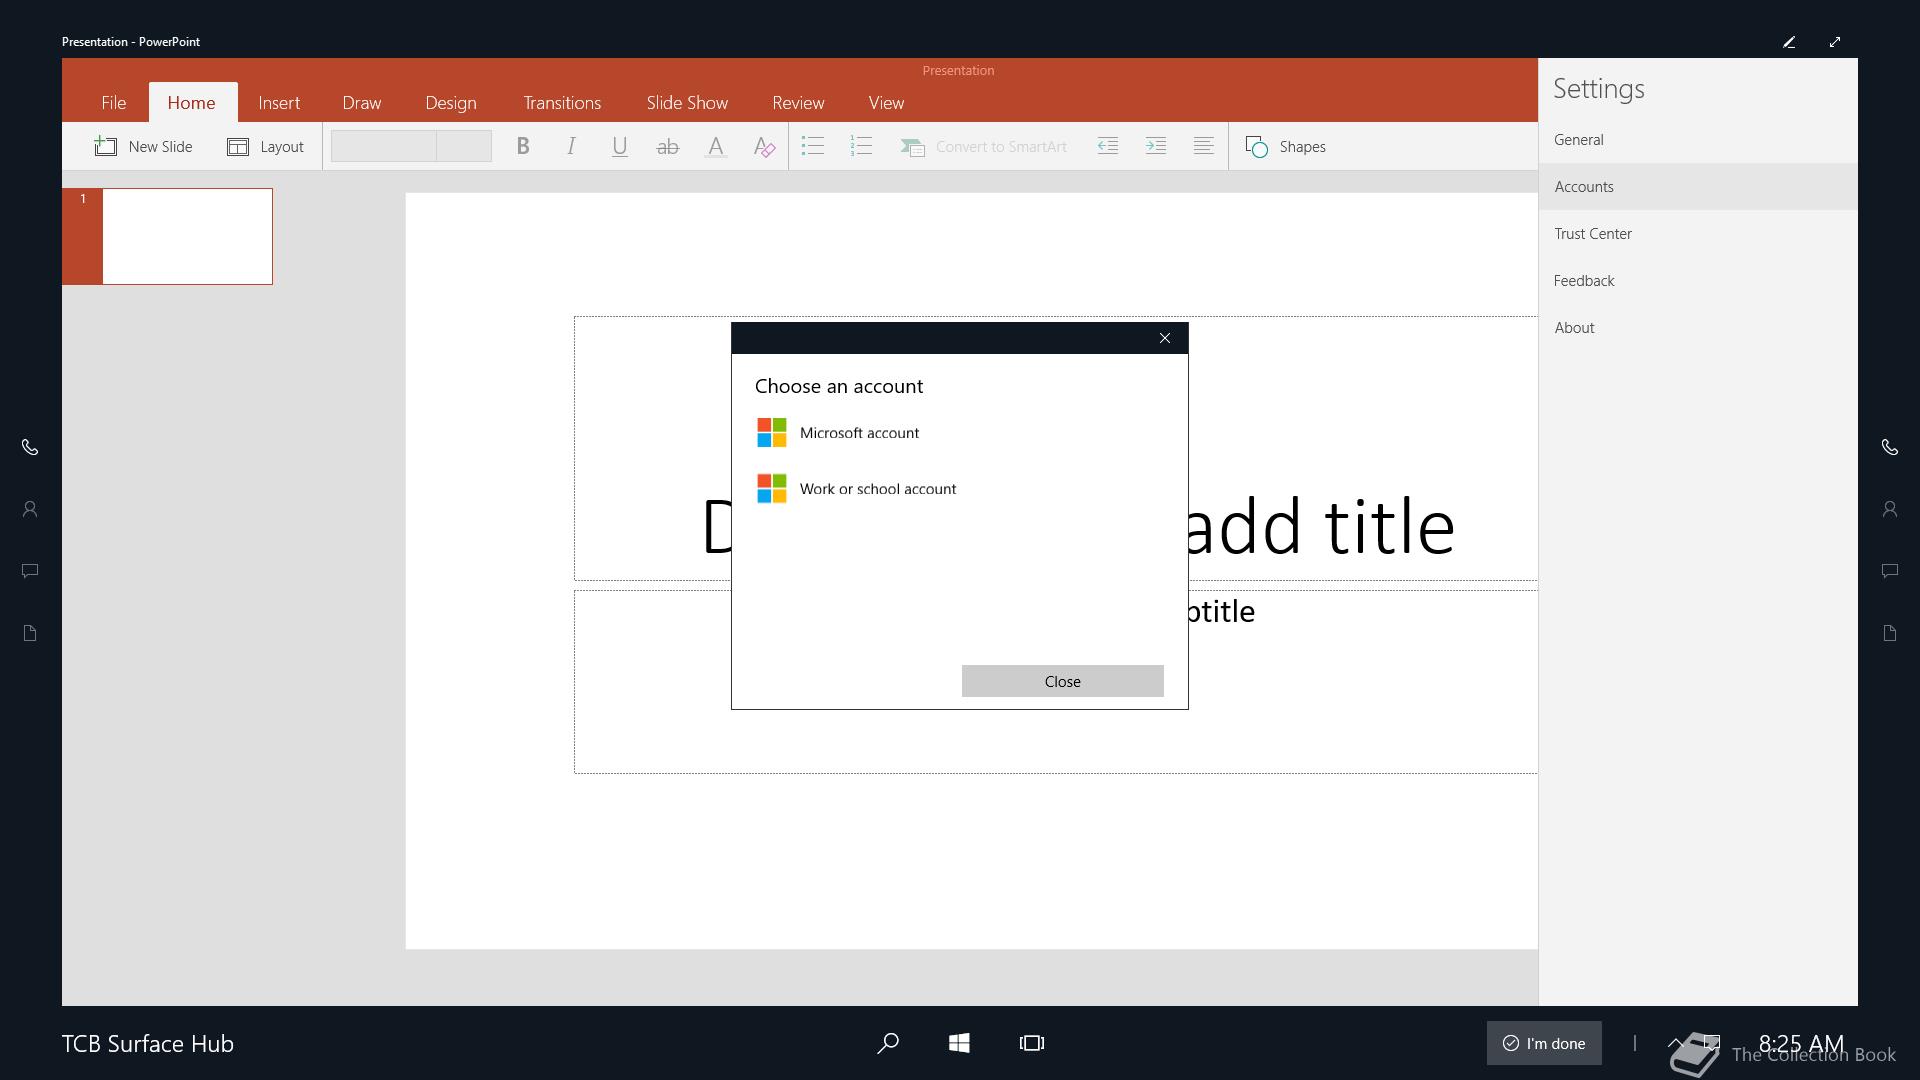This screenshot has width=1920, height=1080.
Task: Switch to the Draw tab
Action: click(361, 102)
